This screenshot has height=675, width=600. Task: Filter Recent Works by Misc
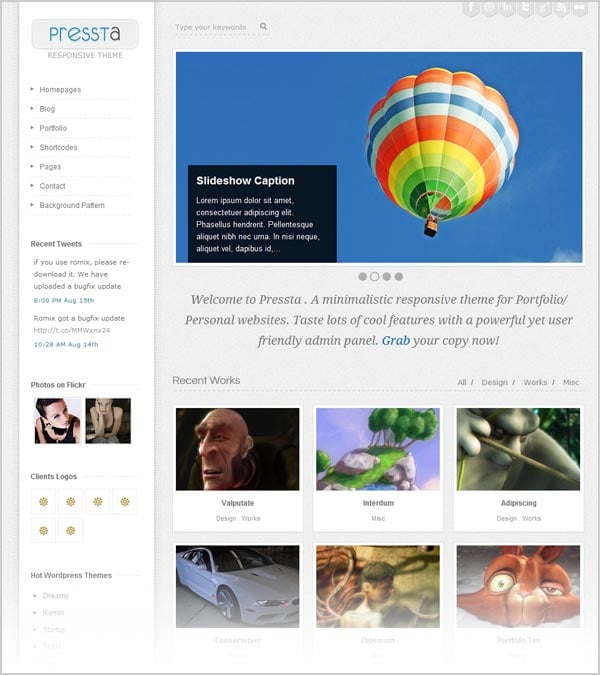(x=571, y=382)
